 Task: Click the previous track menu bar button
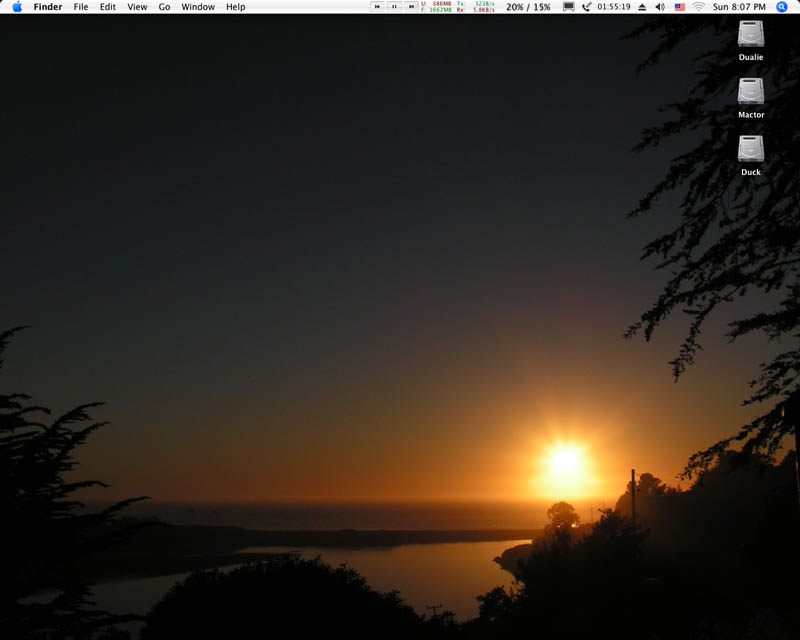[x=377, y=7]
